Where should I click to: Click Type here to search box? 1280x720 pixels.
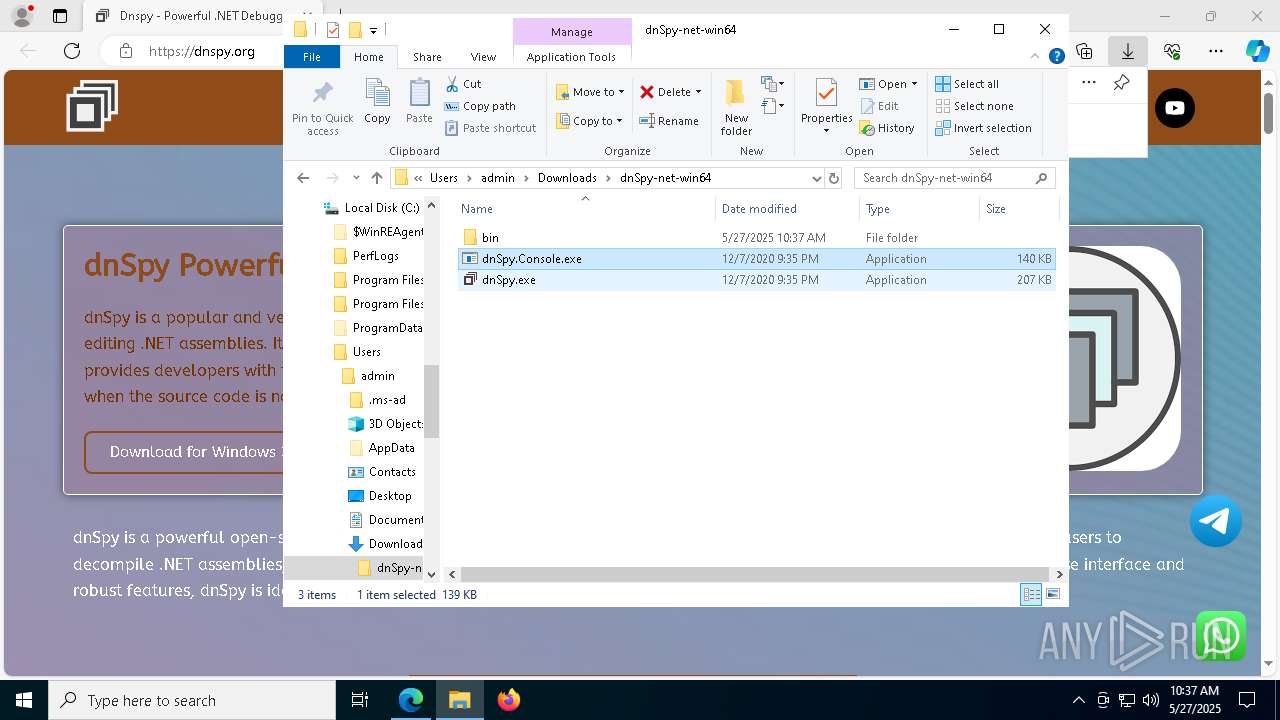click(x=192, y=700)
